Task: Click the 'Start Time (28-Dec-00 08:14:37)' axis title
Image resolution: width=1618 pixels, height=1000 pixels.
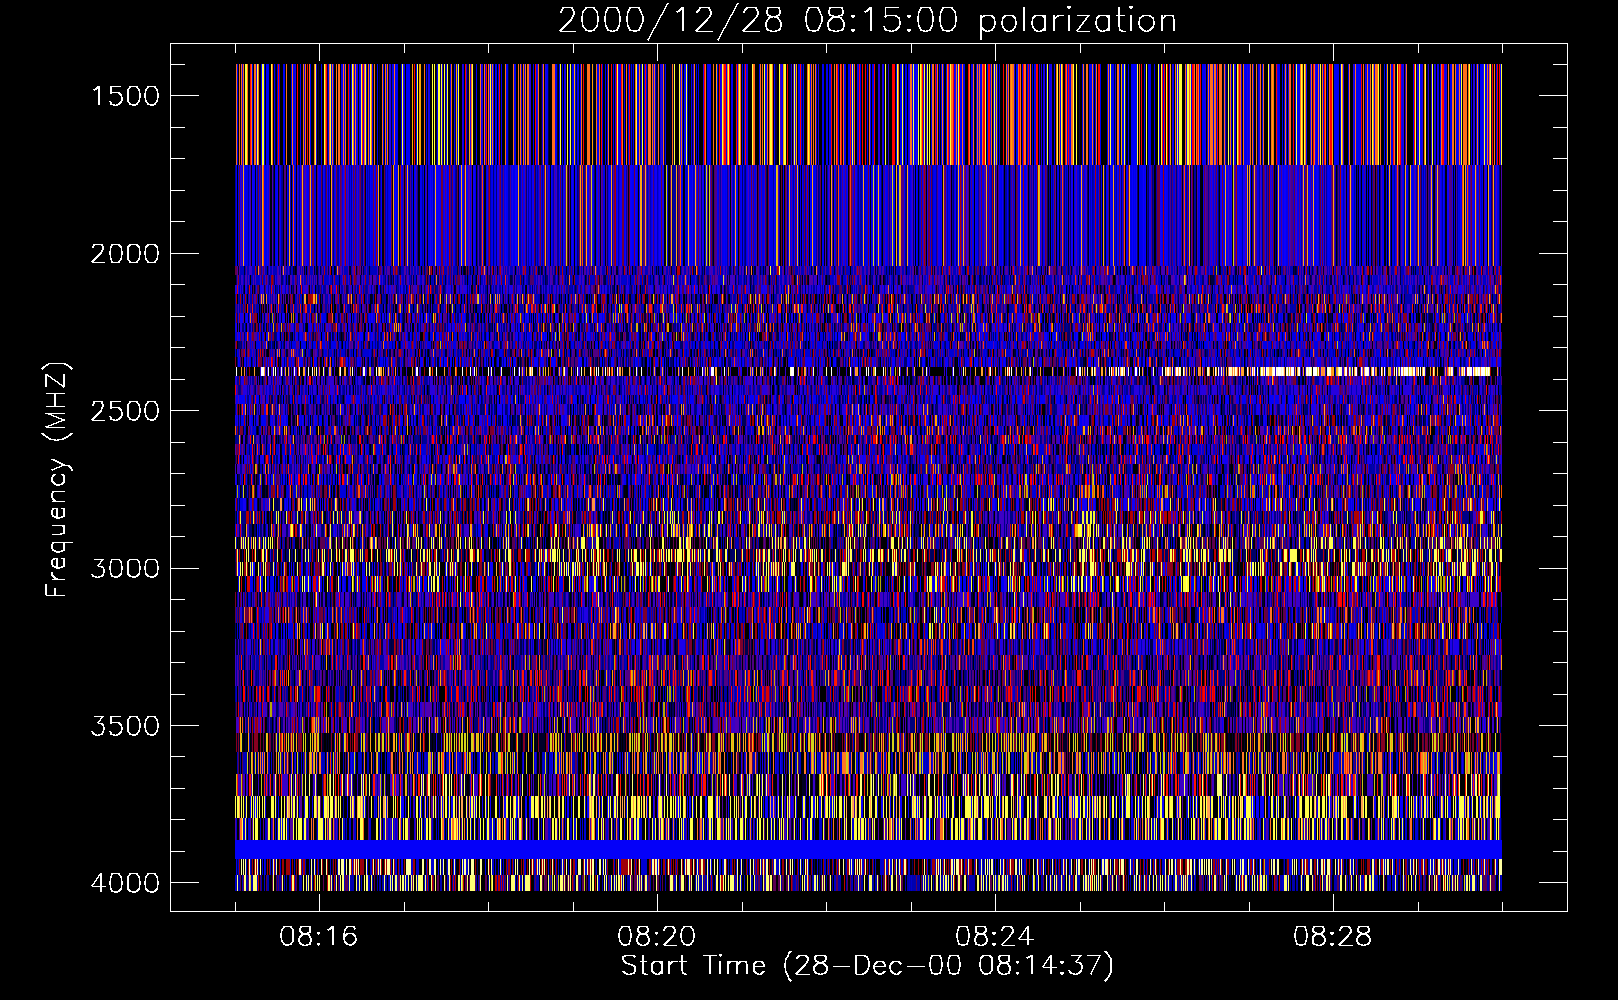Action: click(867, 966)
